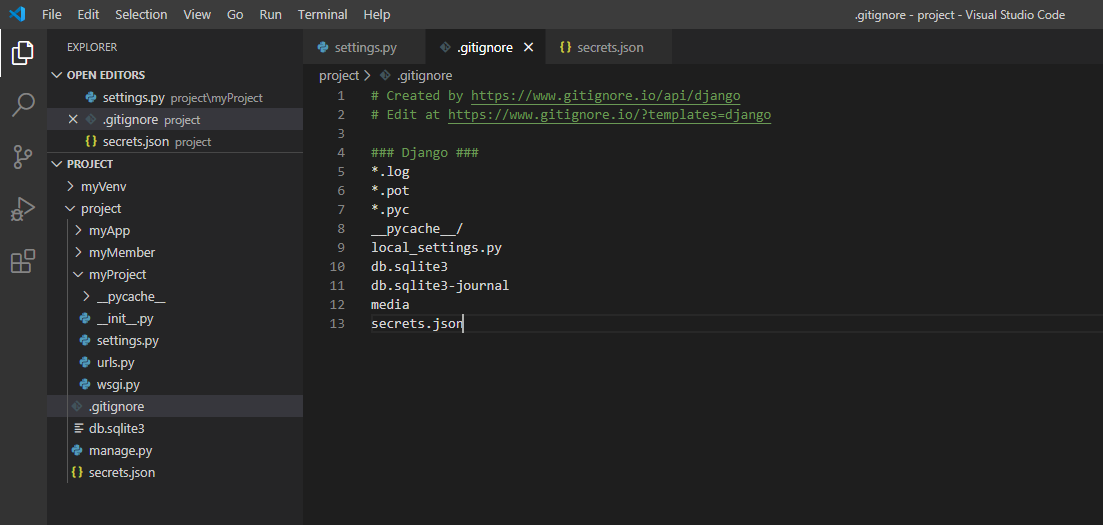The image size is (1103, 525).
Task: Open the View menu
Action: [197, 14]
